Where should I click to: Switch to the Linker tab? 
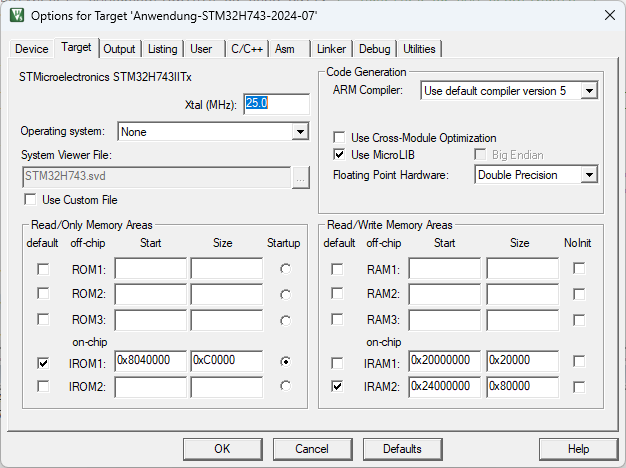pyautogui.click(x=331, y=49)
